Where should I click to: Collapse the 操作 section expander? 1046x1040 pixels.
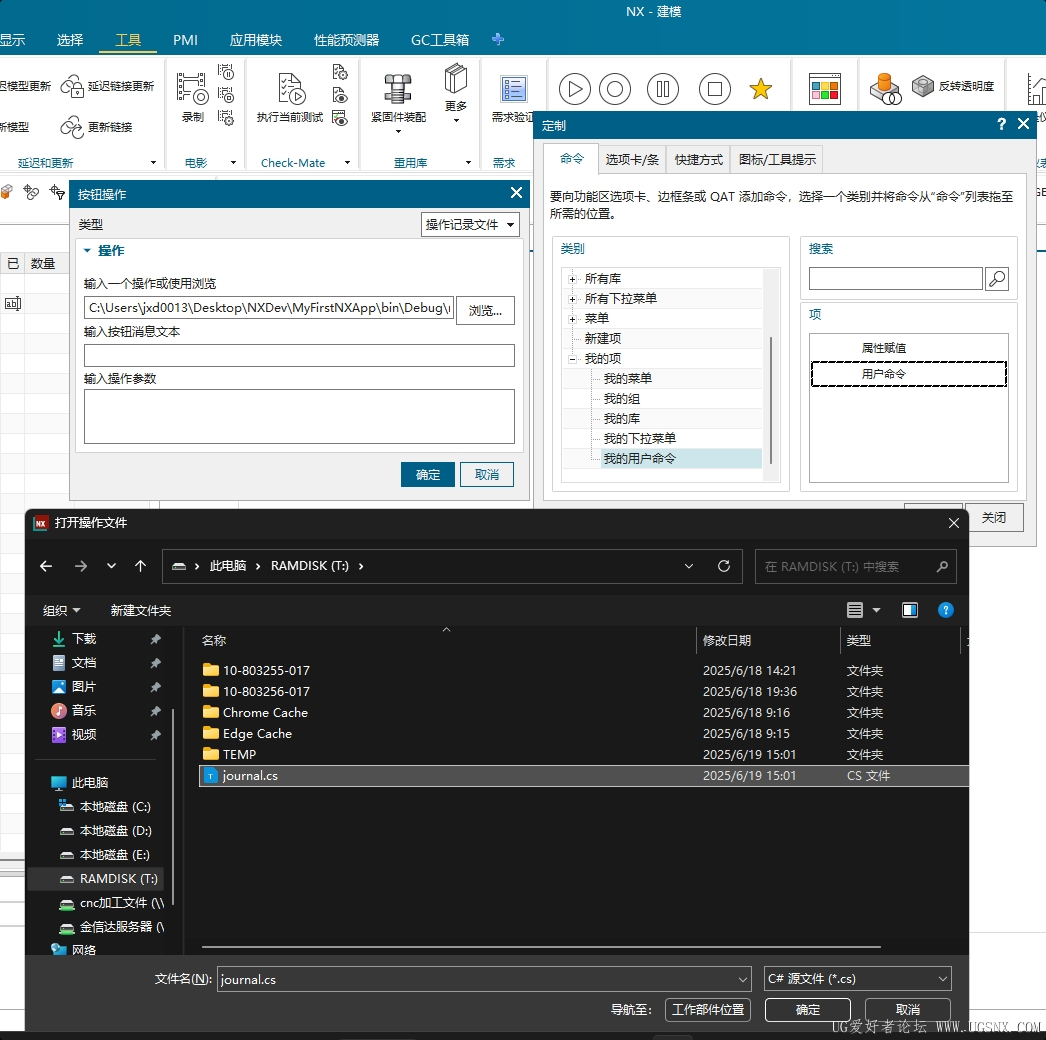click(87, 251)
